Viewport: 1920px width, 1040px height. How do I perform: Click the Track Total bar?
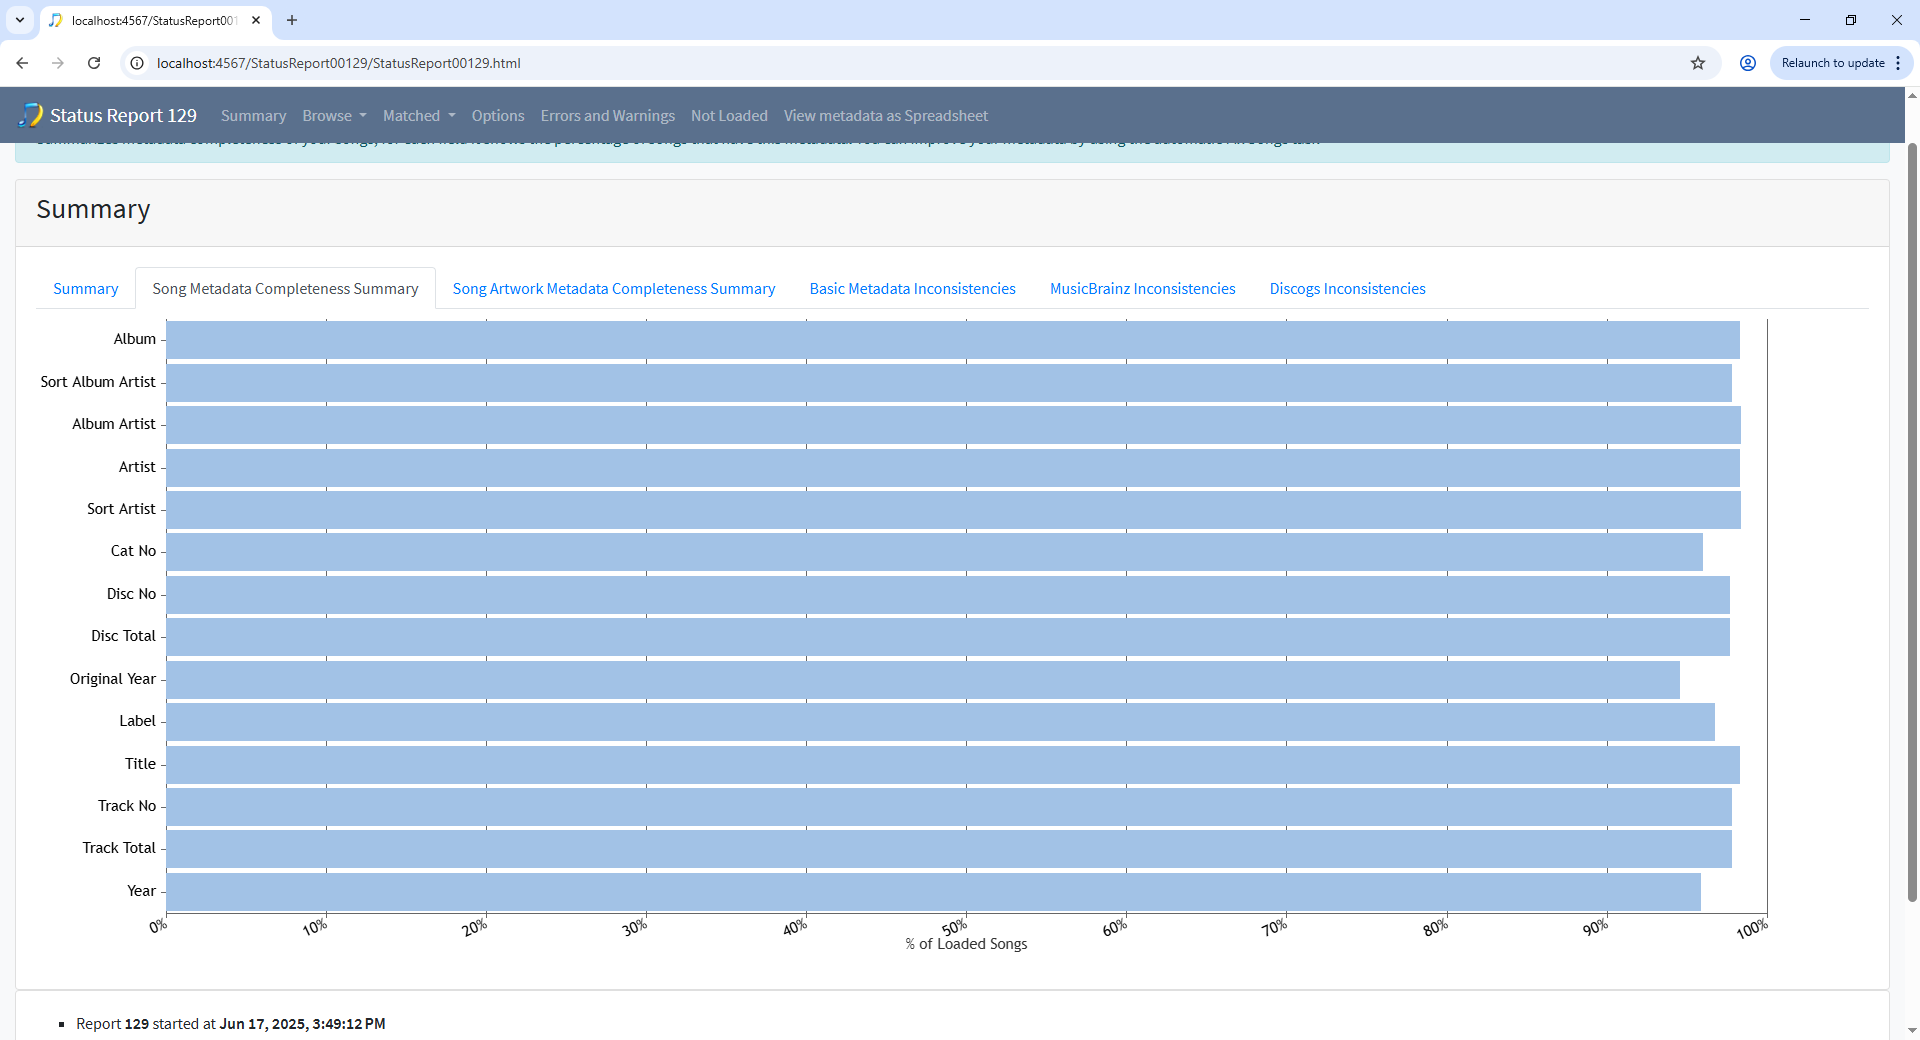click(x=949, y=849)
